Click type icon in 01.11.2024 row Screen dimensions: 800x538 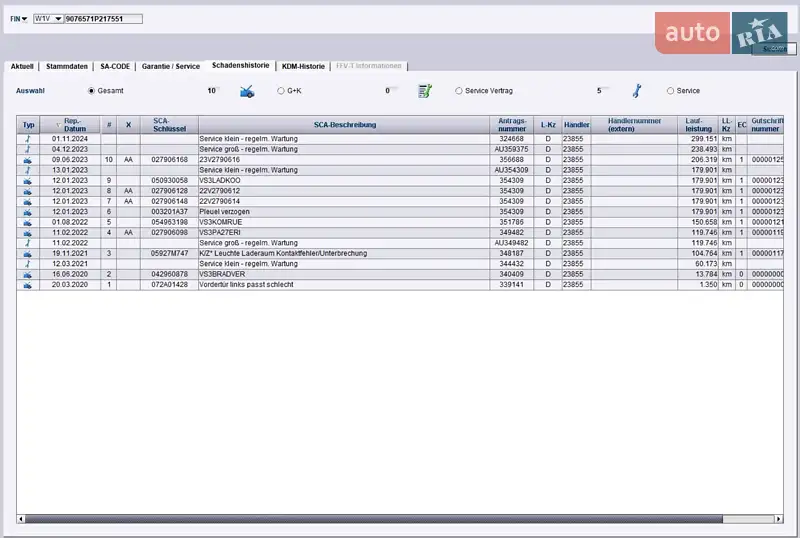(x=28, y=139)
